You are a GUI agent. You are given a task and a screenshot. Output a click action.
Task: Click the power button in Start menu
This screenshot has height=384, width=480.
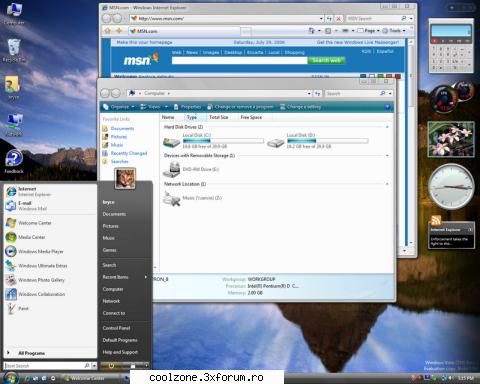111,366
